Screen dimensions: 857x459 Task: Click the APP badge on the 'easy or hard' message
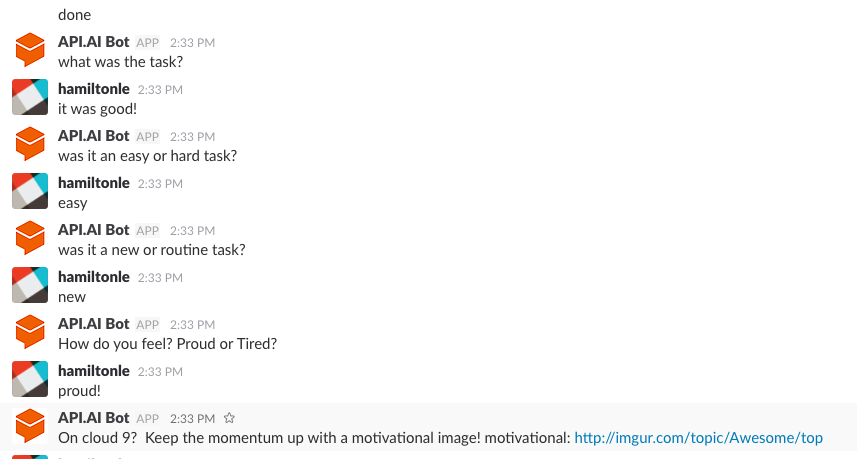[148, 137]
